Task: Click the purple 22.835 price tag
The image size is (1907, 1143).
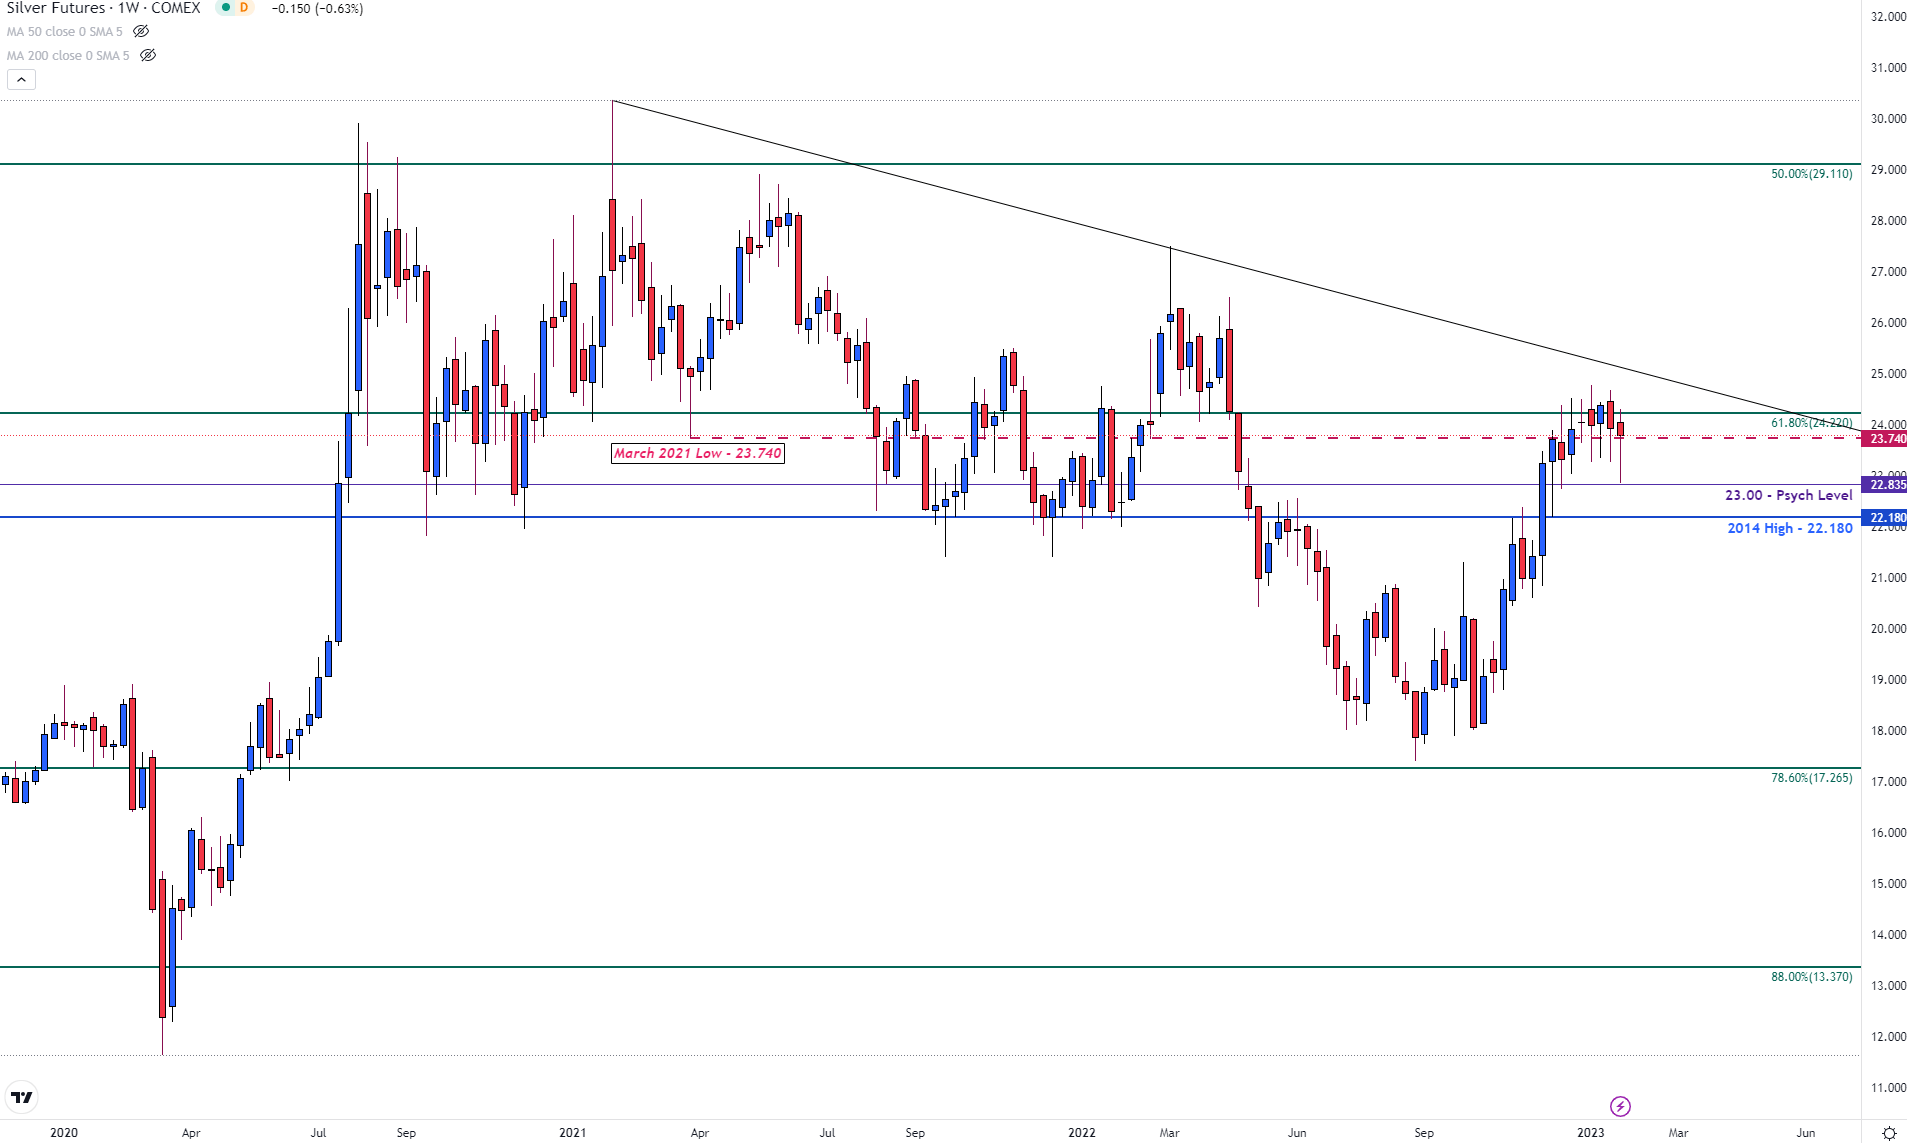Action: coord(1885,485)
